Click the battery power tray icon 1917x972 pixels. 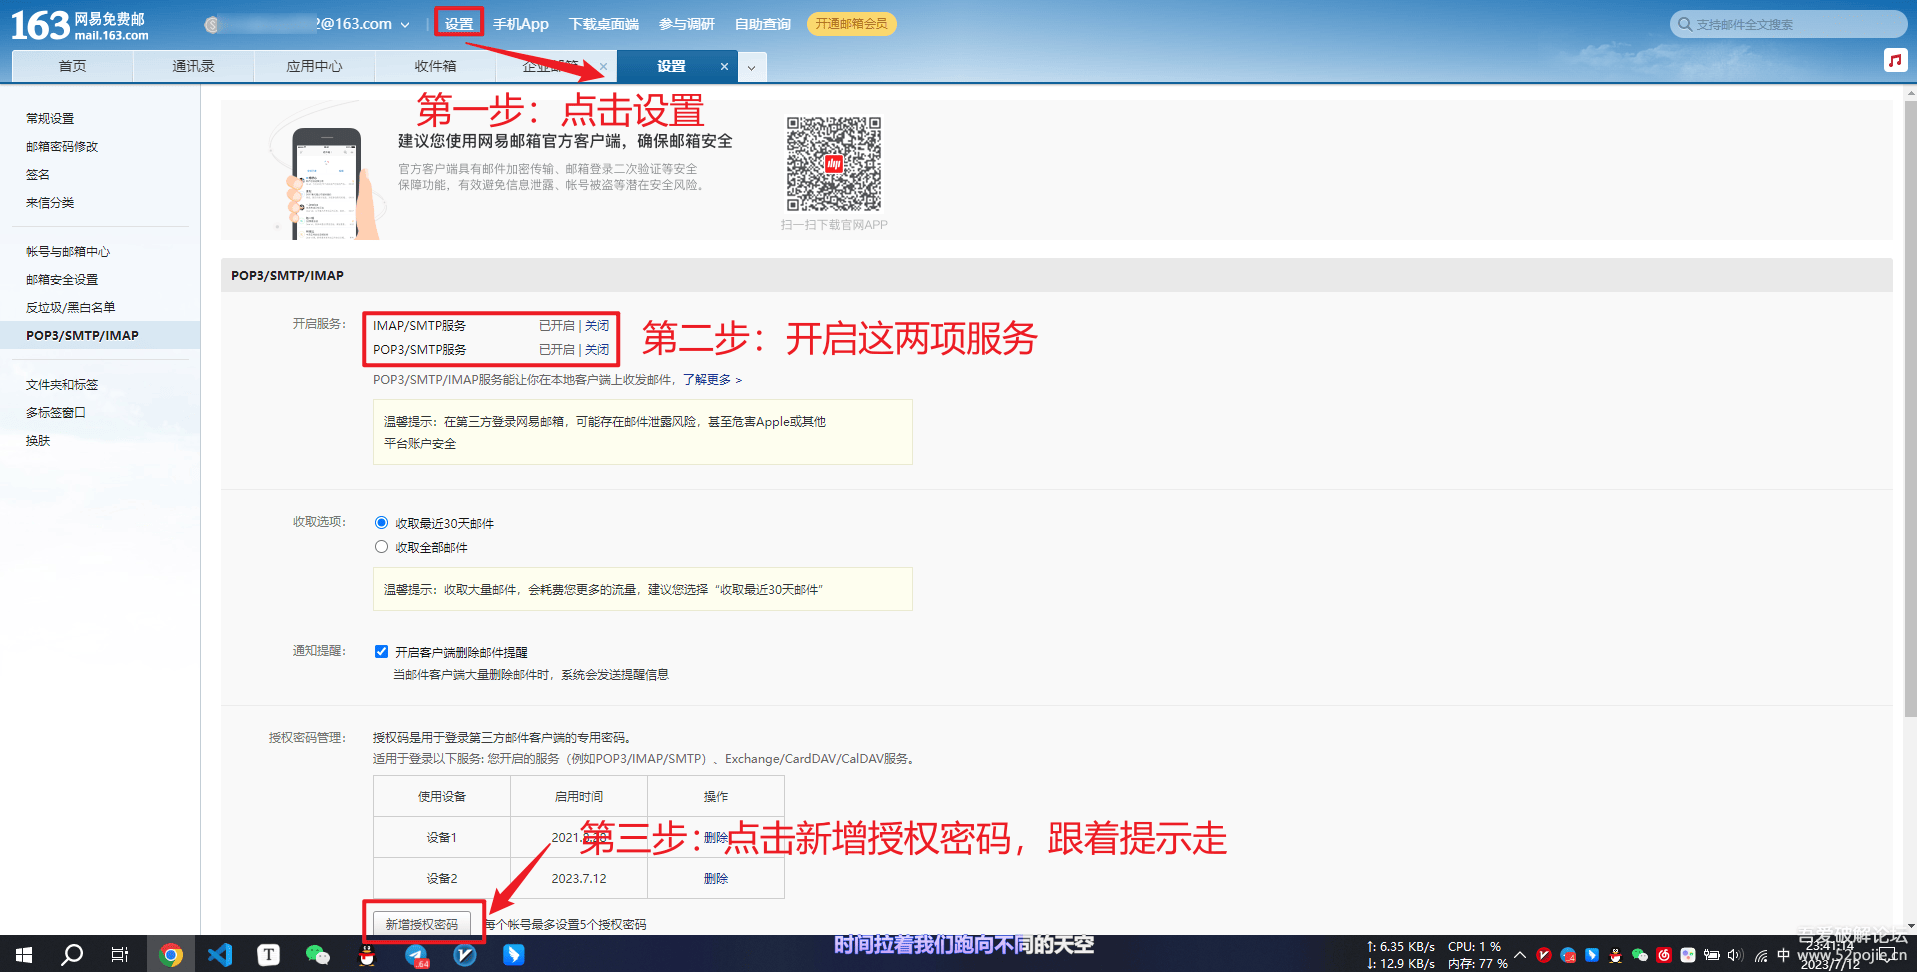(x=1712, y=955)
